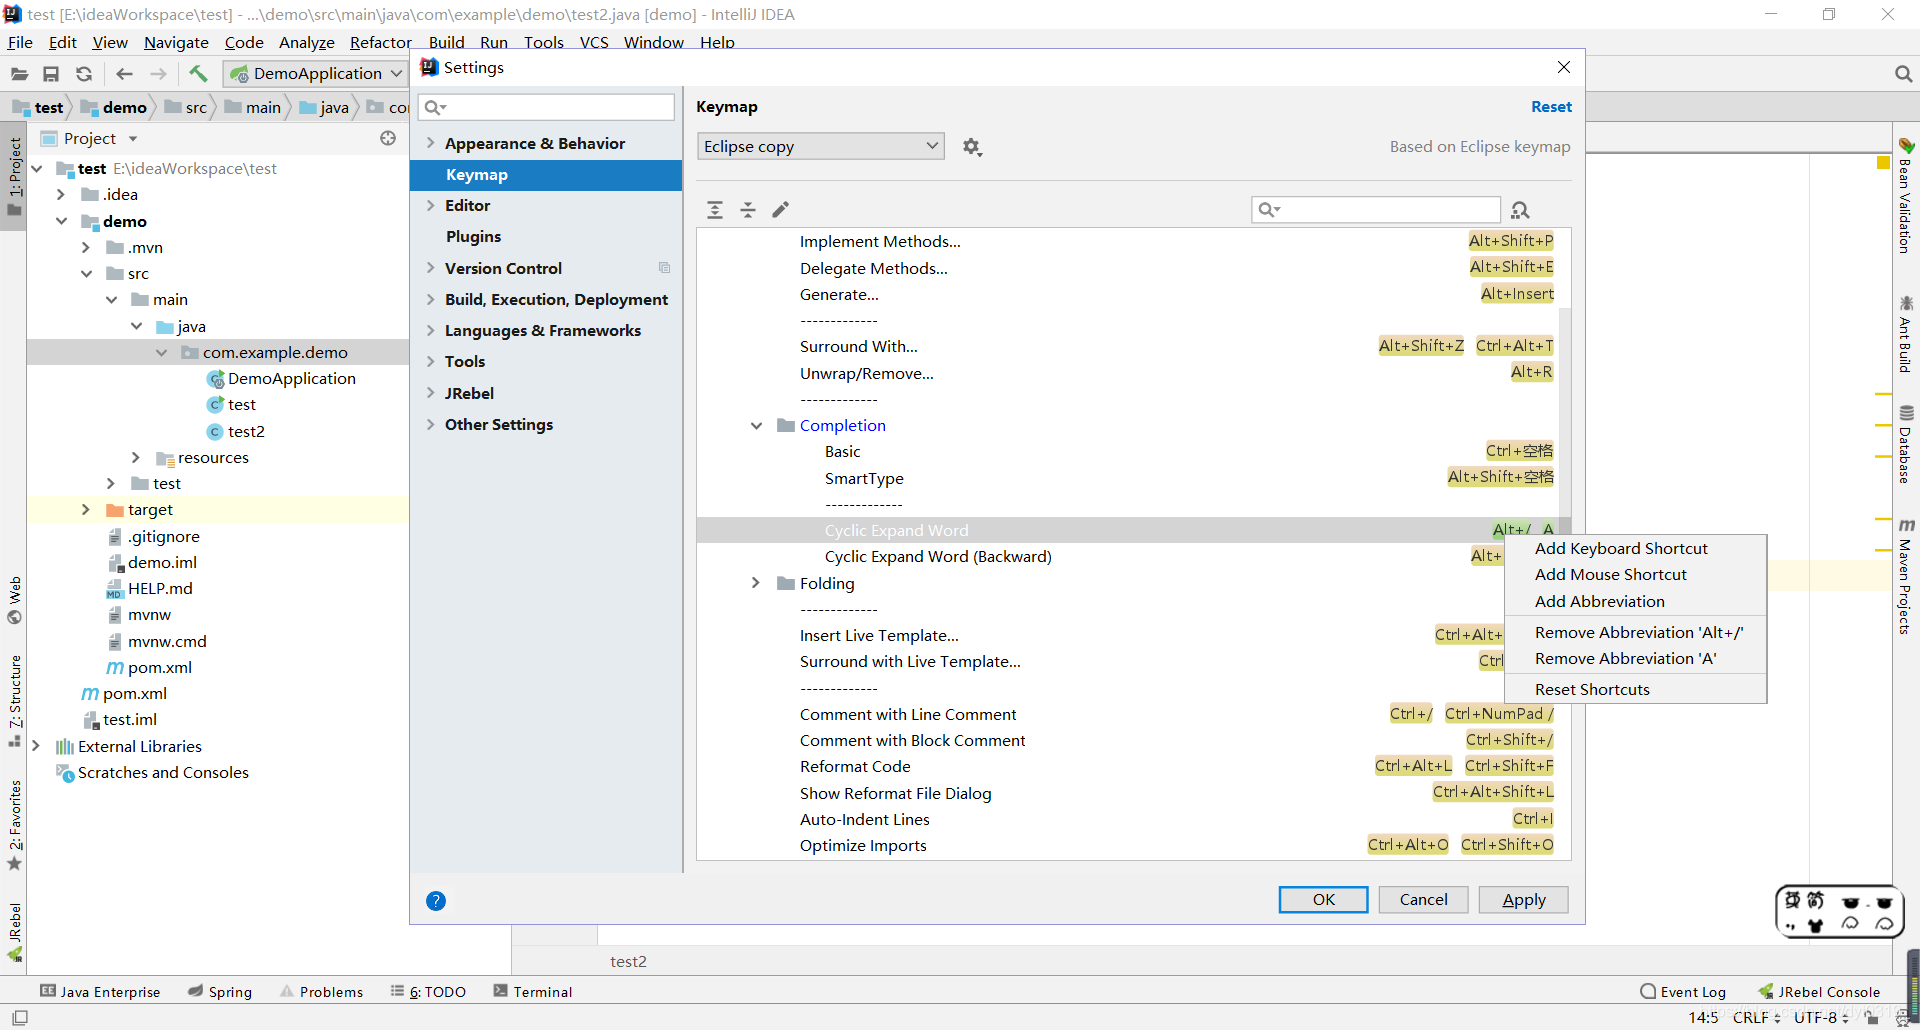
Task: Expand the resources folder
Action: coord(136,457)
